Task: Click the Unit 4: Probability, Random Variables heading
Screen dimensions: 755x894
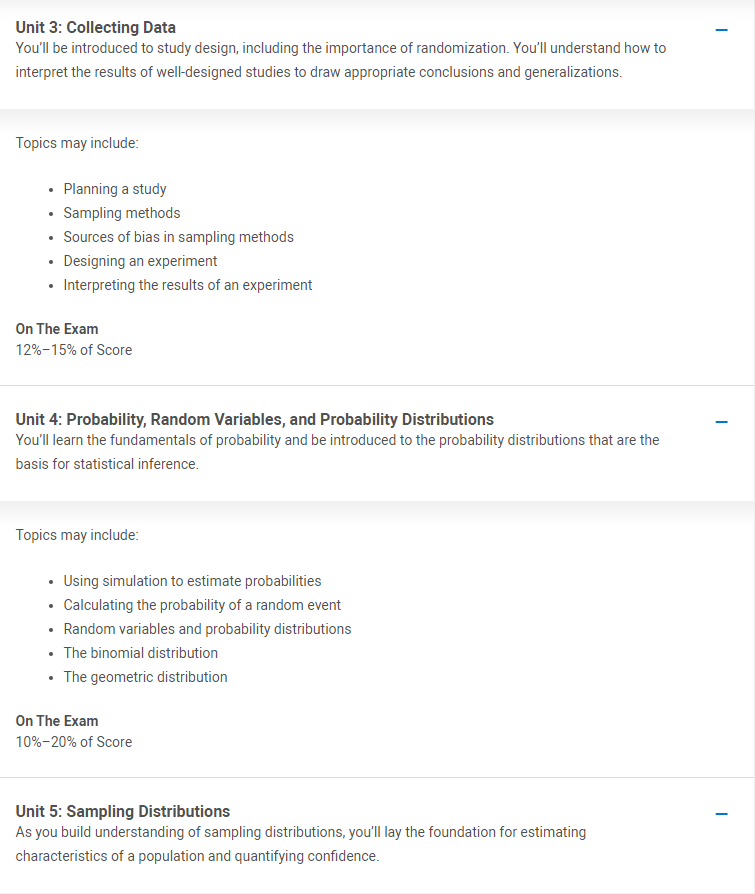Action: 254,419
